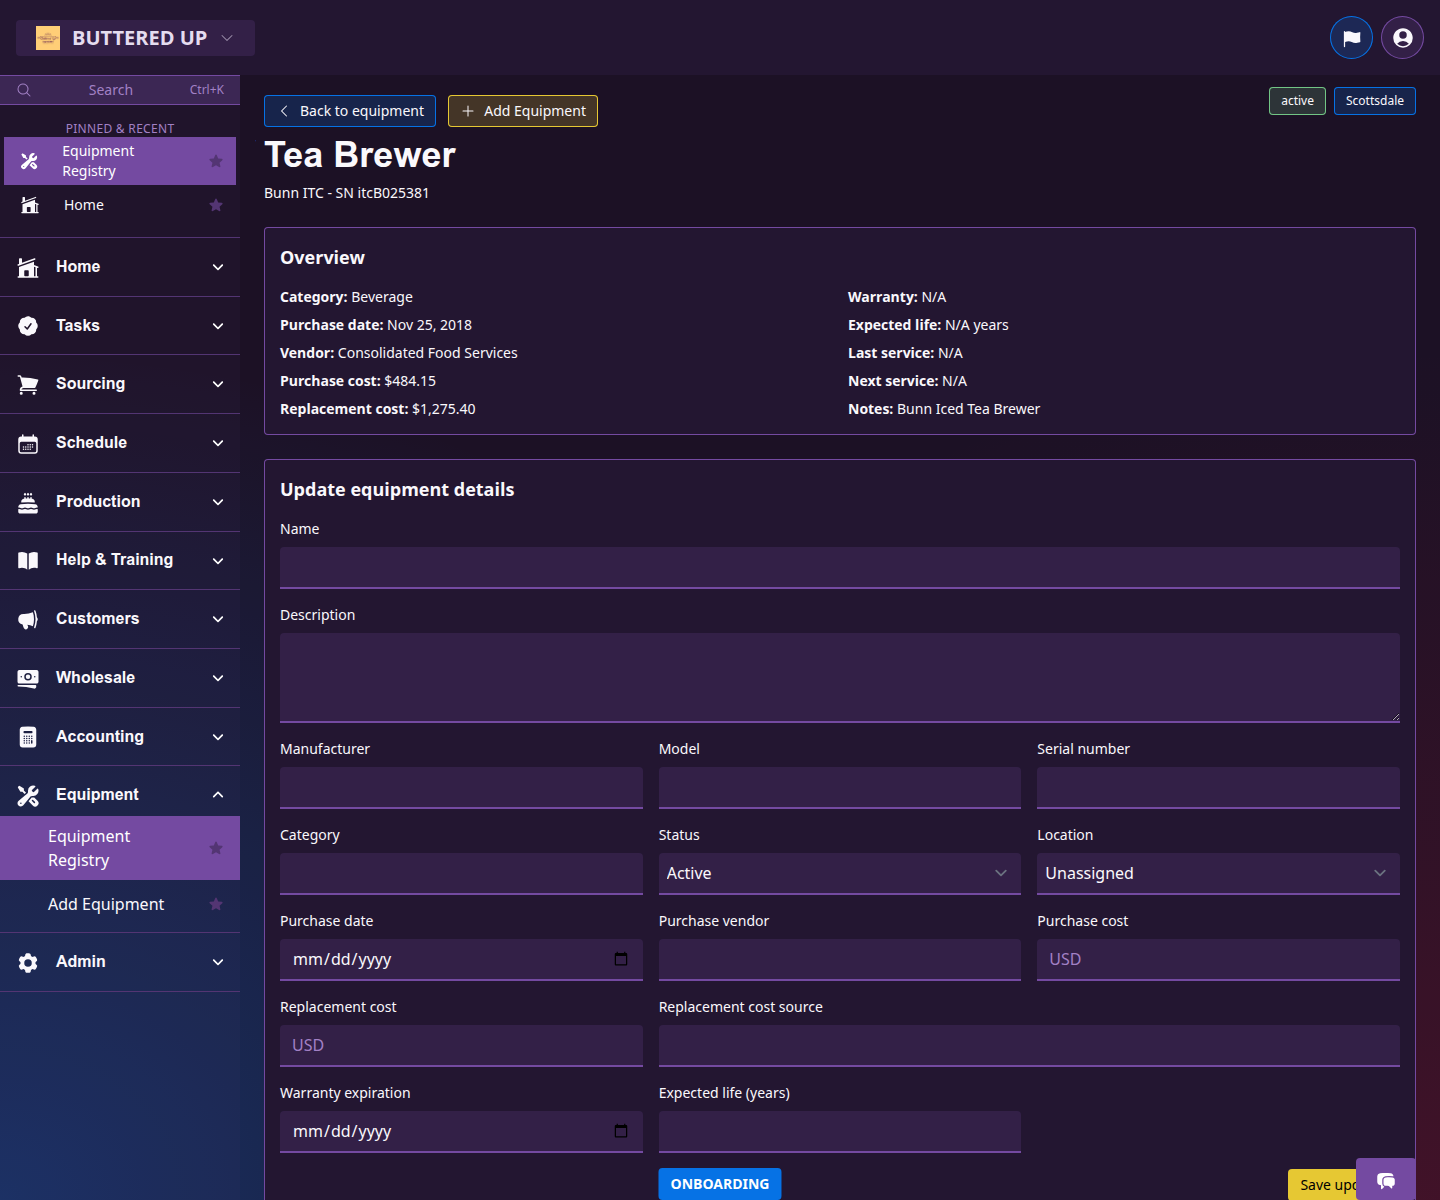Open the Customers megaphone icon
Screen dimensions: 1440x1200
27,619
